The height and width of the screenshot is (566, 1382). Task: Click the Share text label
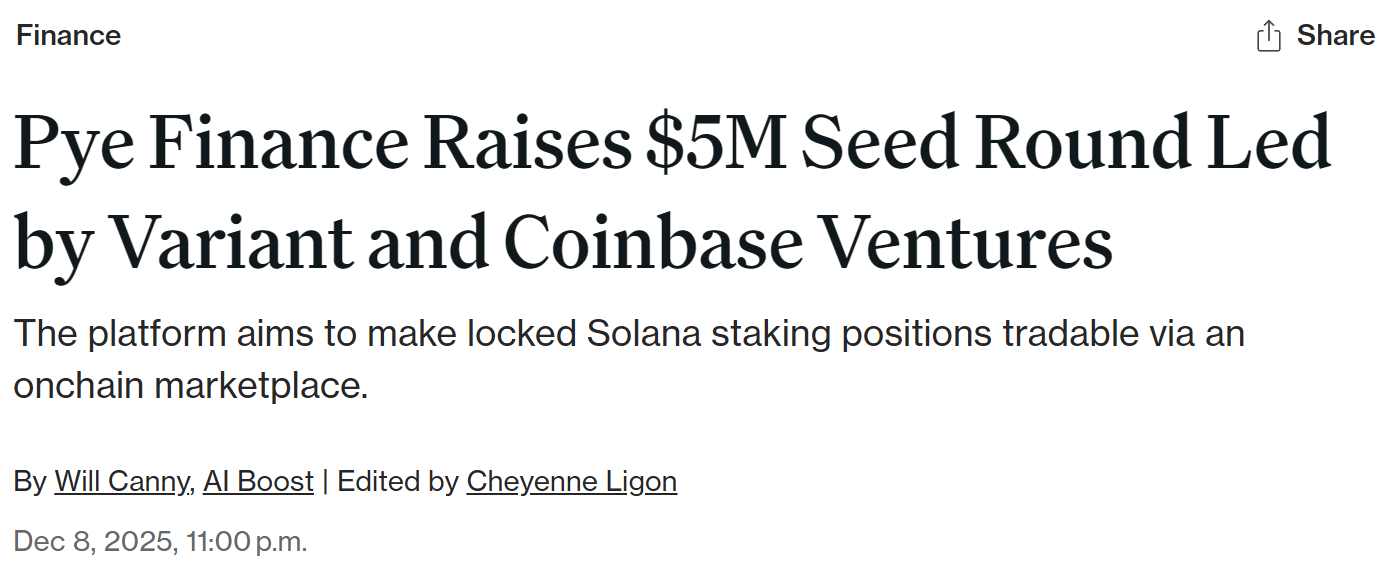[x=1335, y=36]
